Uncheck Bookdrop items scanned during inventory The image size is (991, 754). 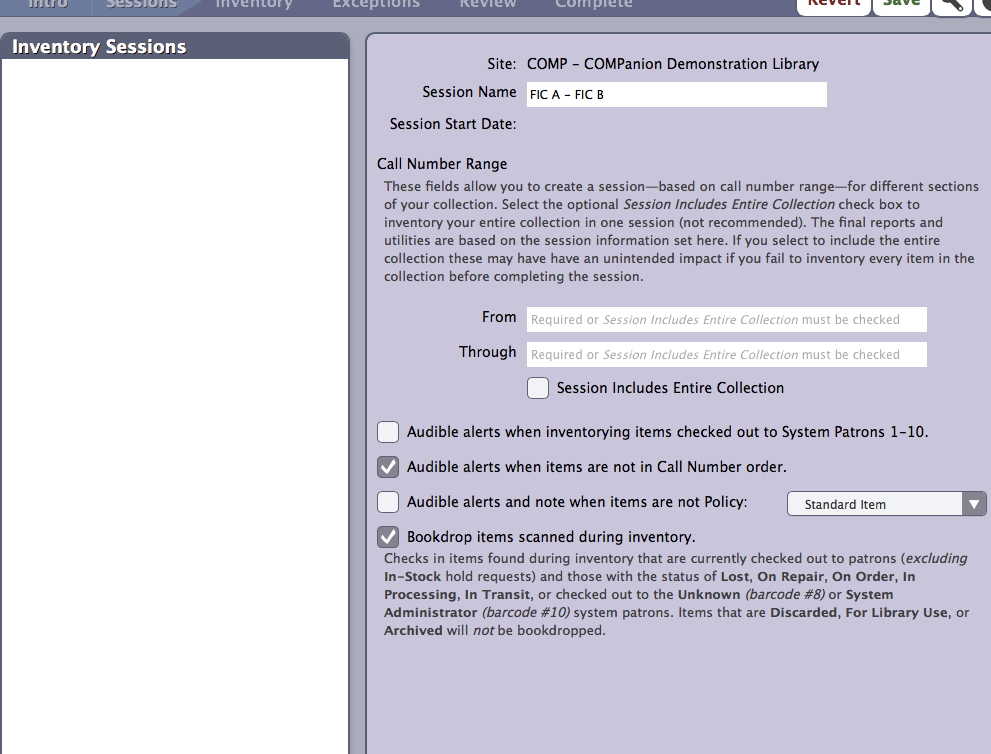pos(388,537)
